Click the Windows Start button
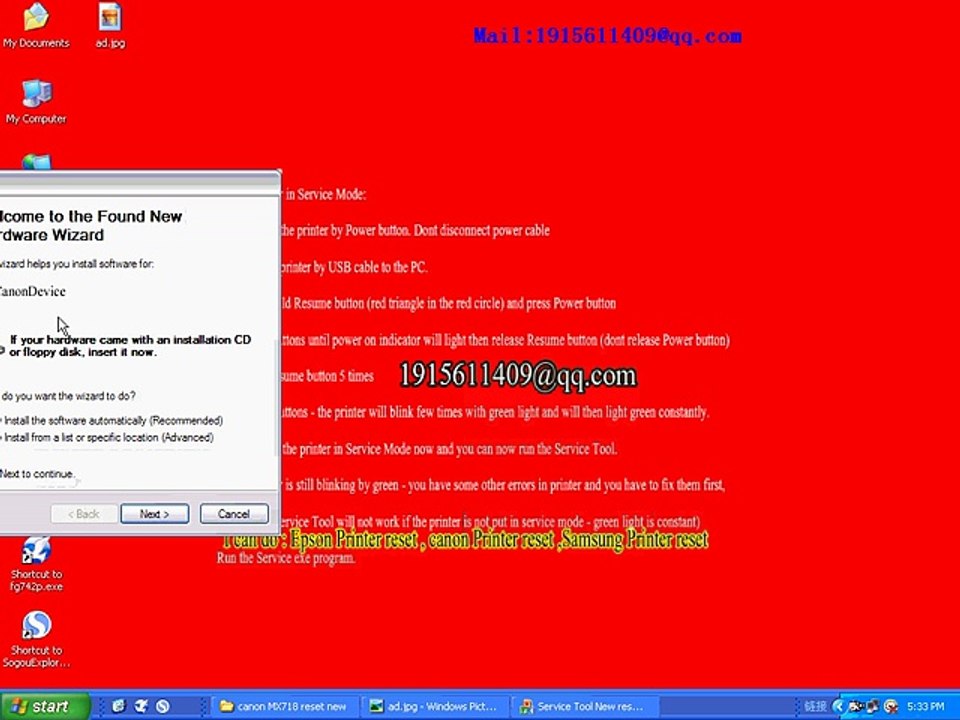Viewport: 960px width, 720px height. click(44, 706)
